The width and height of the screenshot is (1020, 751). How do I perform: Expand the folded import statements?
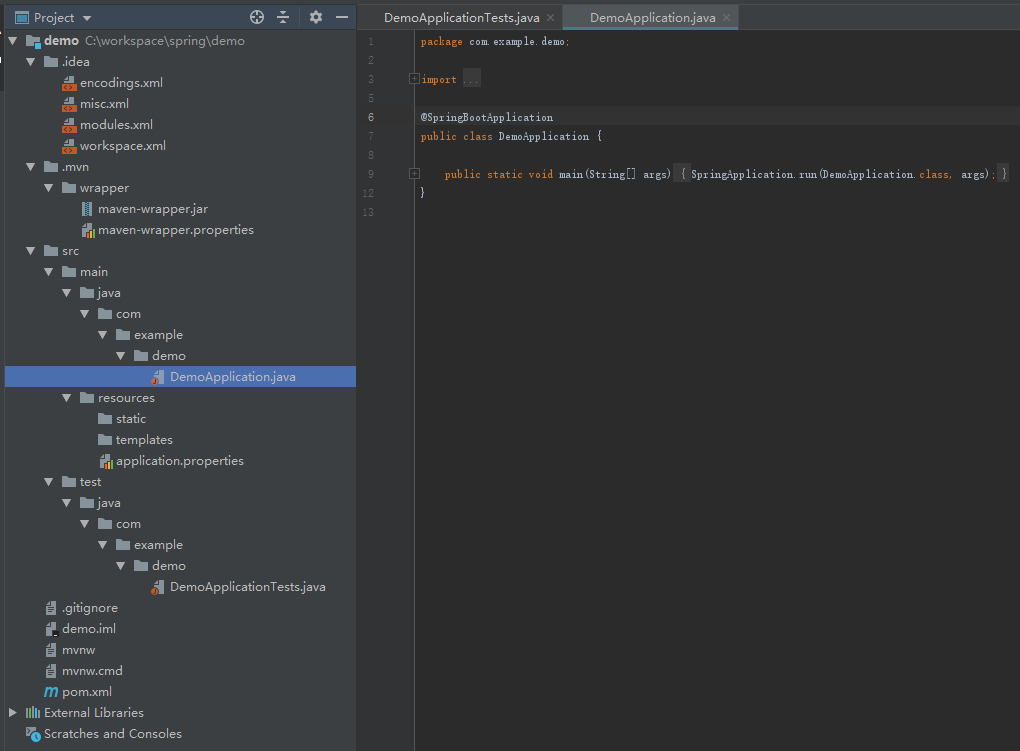click(x=414, y=79)
